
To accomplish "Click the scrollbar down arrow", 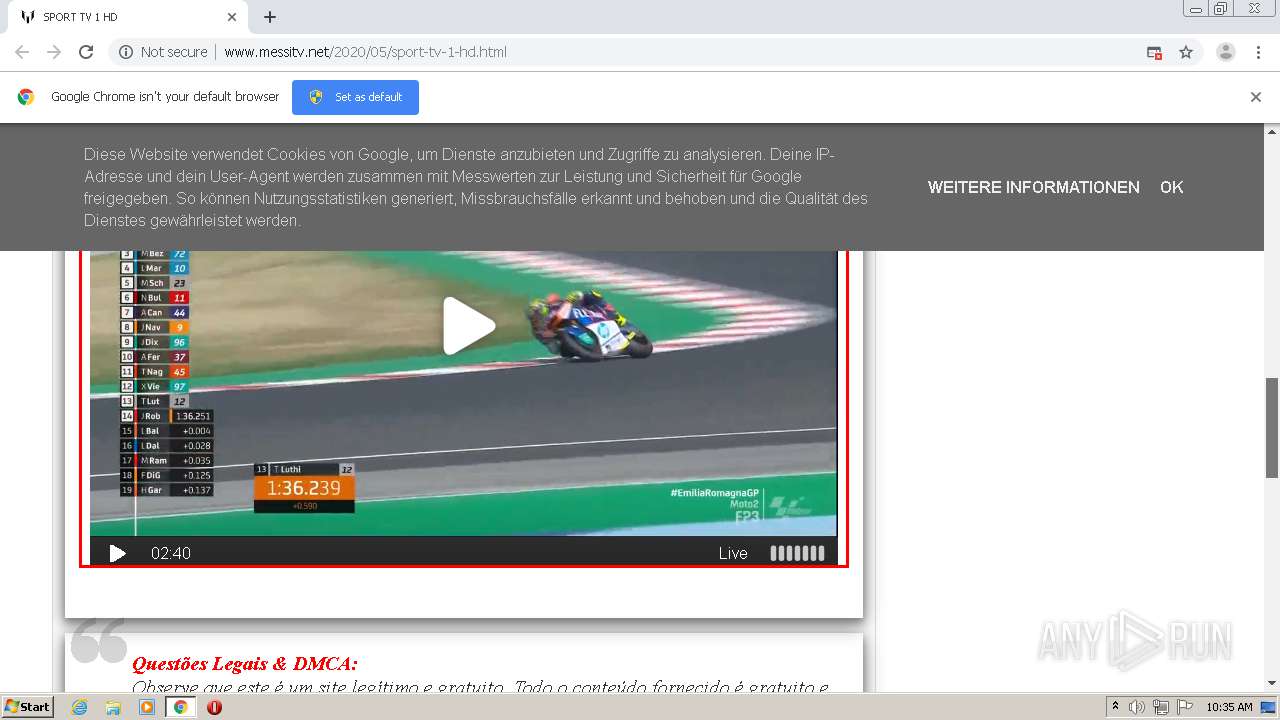I will pyautogui.click(x=1272, y=683).
